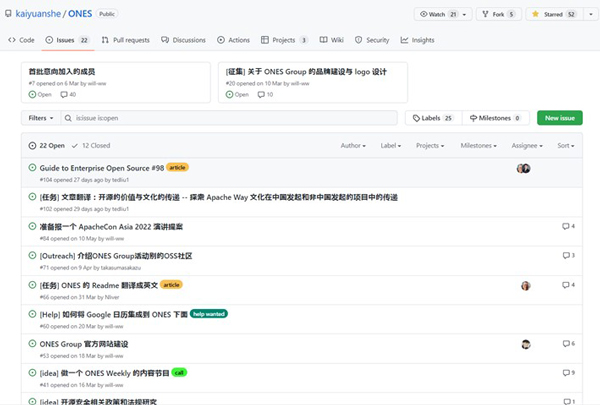Click the 6 comments icon on website issue
Viewport: 600px width, 405px height.
click(569, 343)
